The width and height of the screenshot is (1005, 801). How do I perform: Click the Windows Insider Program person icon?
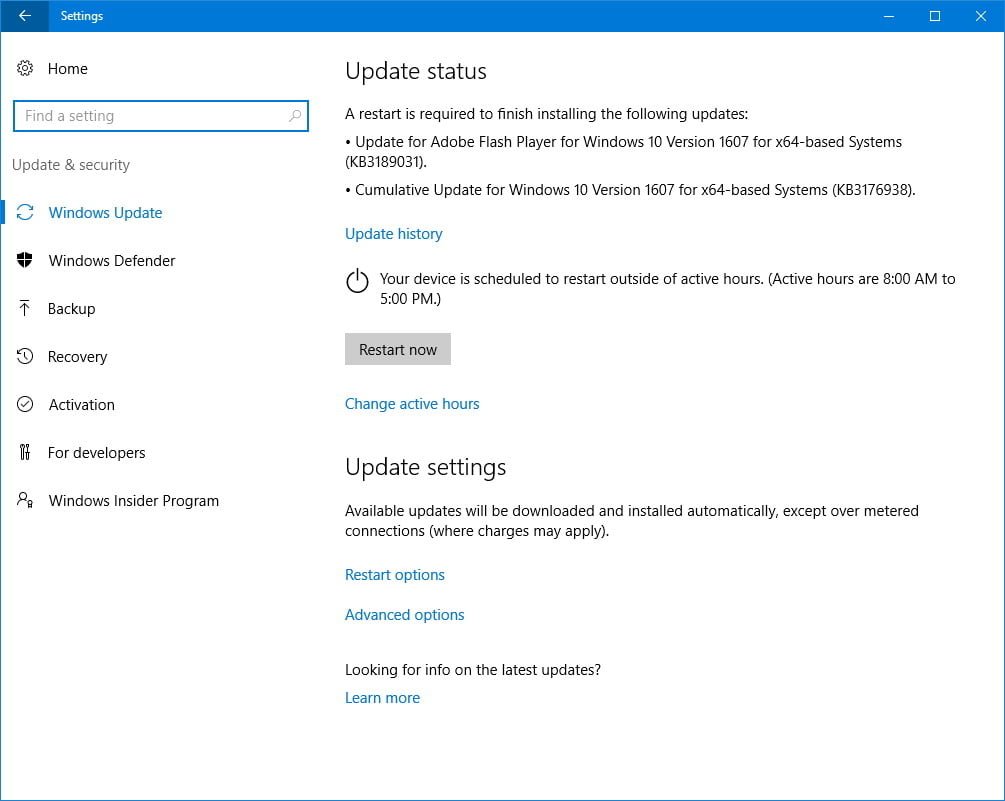25,501
